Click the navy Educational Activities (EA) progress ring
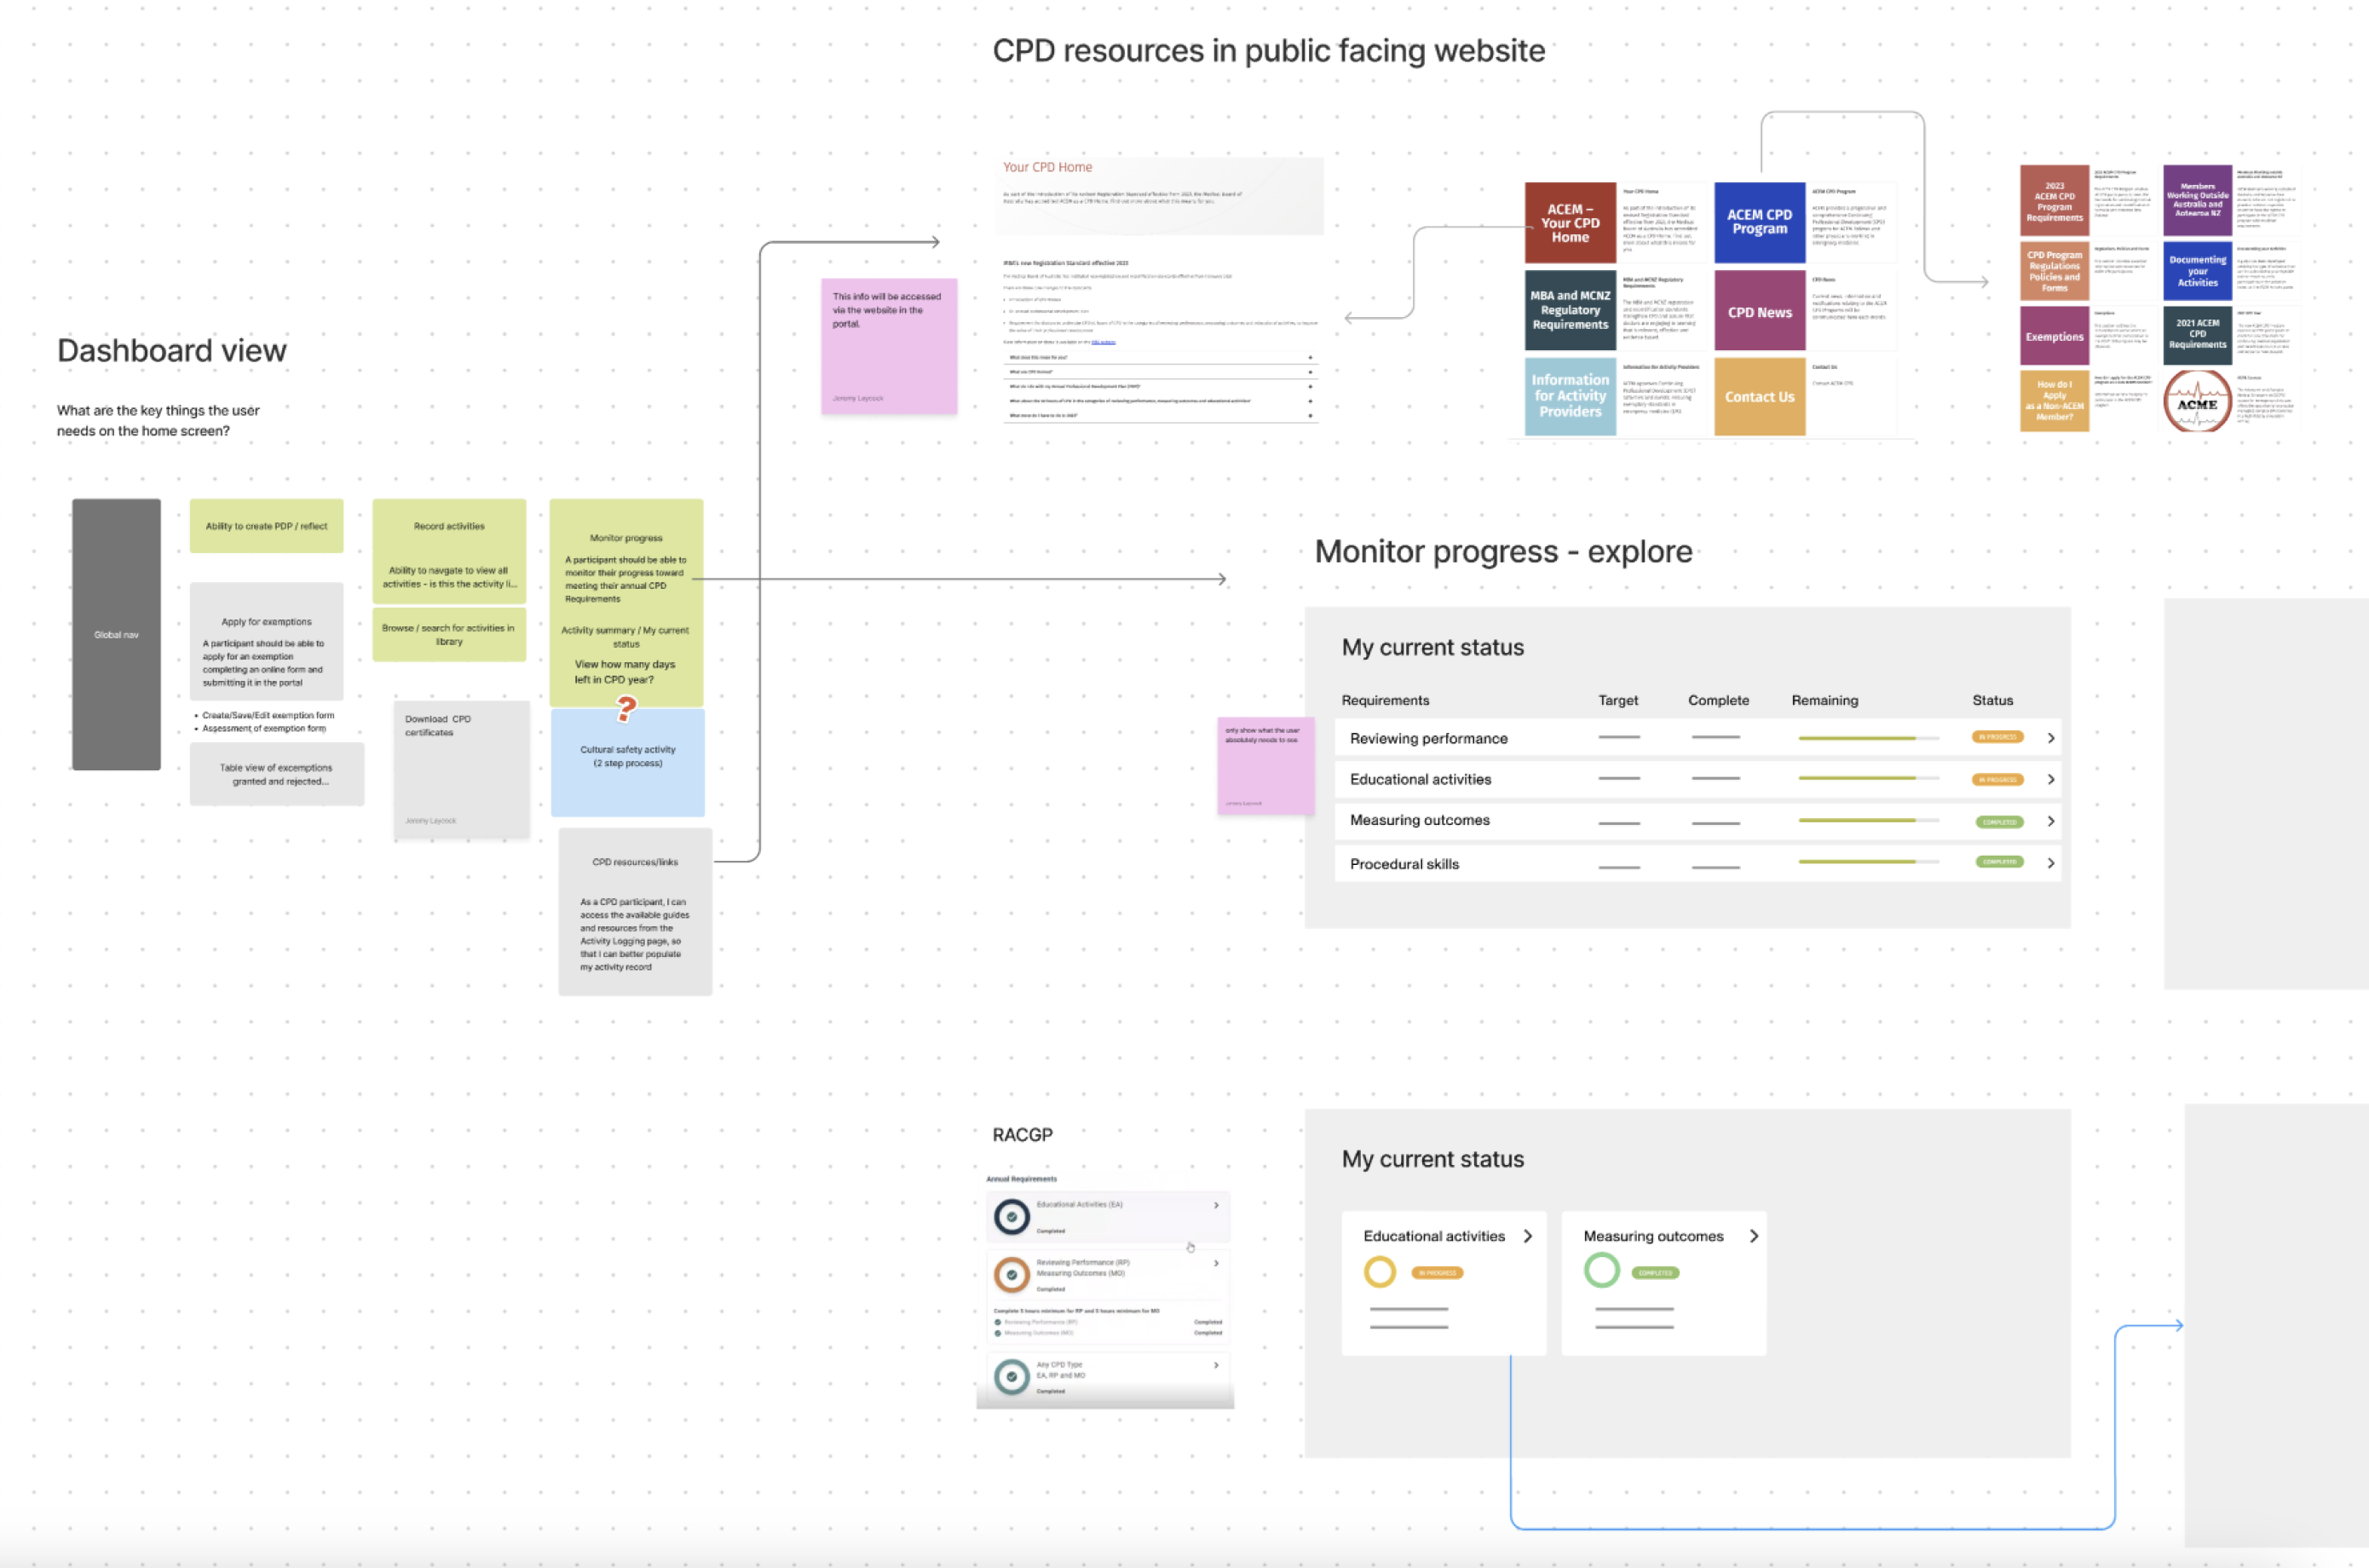The height and width of the screenshot is (1568, 2369). [x=1012, y=1217]
